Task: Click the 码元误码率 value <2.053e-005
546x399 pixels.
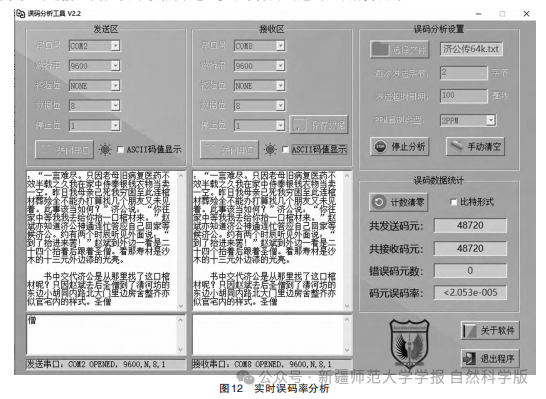Action: pos(470,293)
